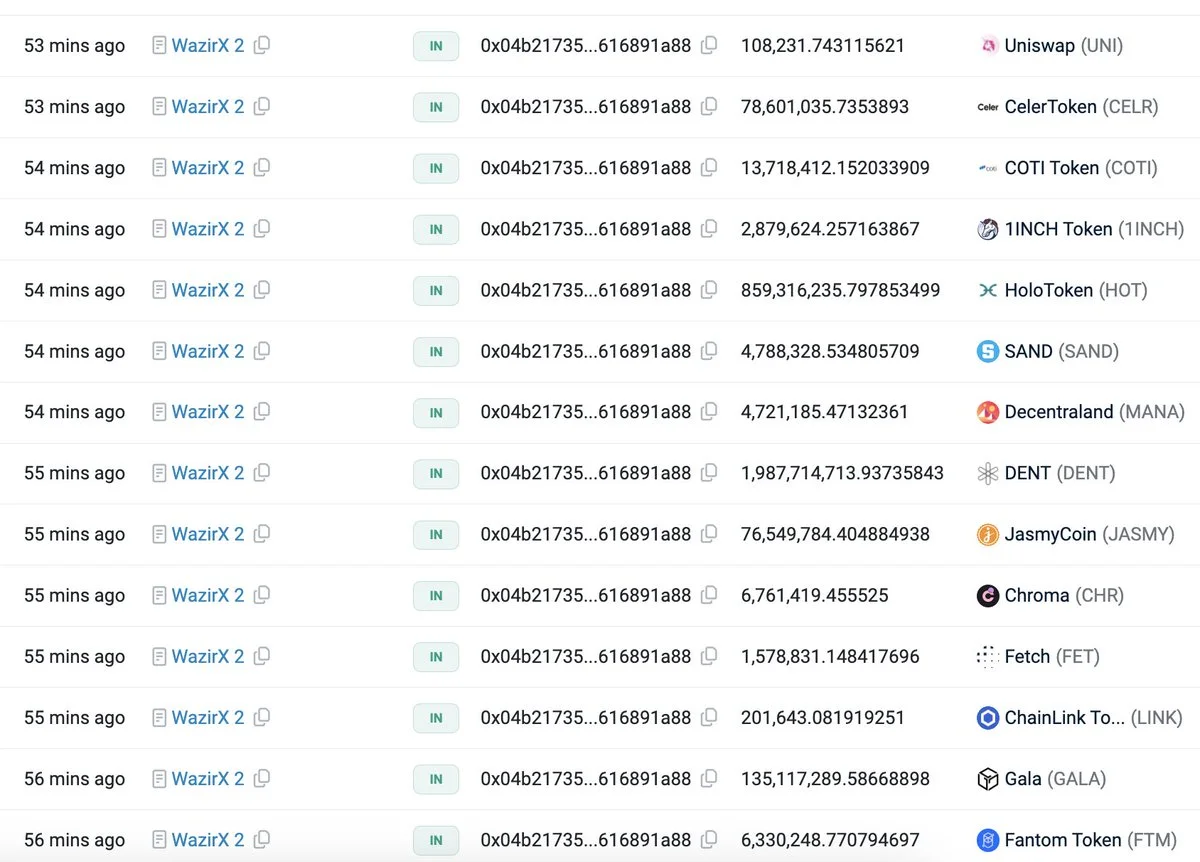Copy 0x04b21735 address in DENT row
The height and width of the screenshot is (862, 1200).
pyautogui.click(x=709, y=472)
